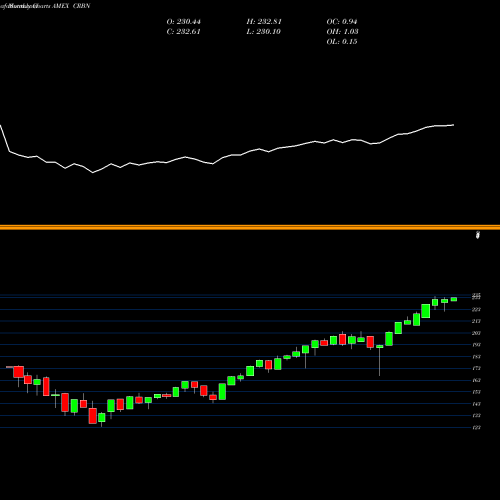Click the close price text C: 232.61
This screenshot has height=500, width=500.
[183, 32]
